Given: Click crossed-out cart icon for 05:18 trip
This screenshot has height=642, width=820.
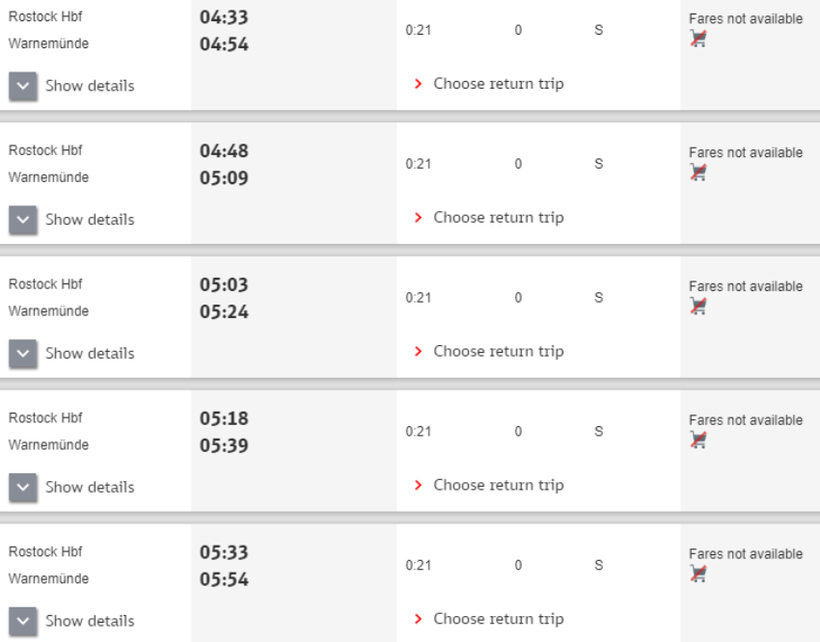Looking at the screenshot, I should pos(698,440).
